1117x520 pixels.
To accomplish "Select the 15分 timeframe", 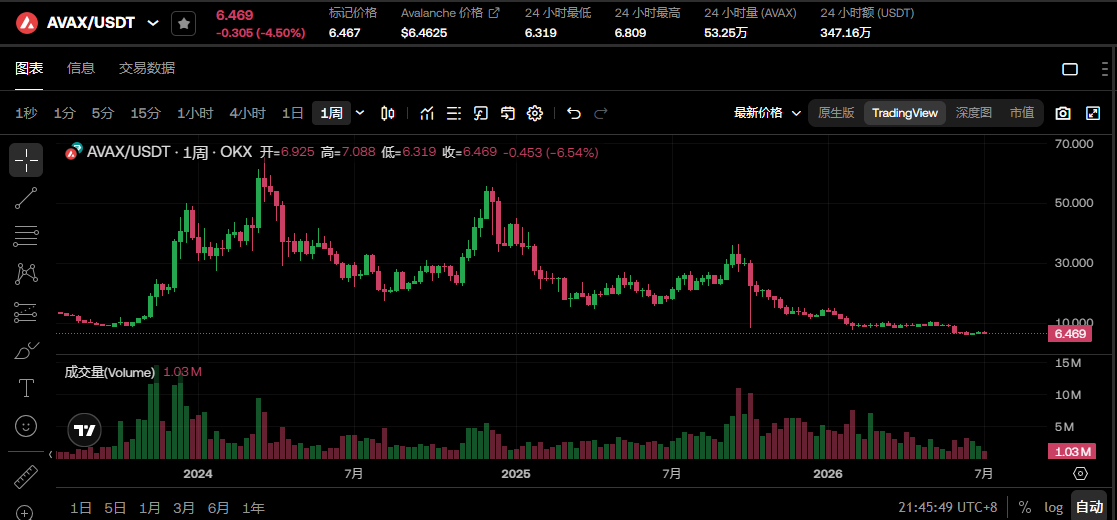I will [x=145, y=113].
